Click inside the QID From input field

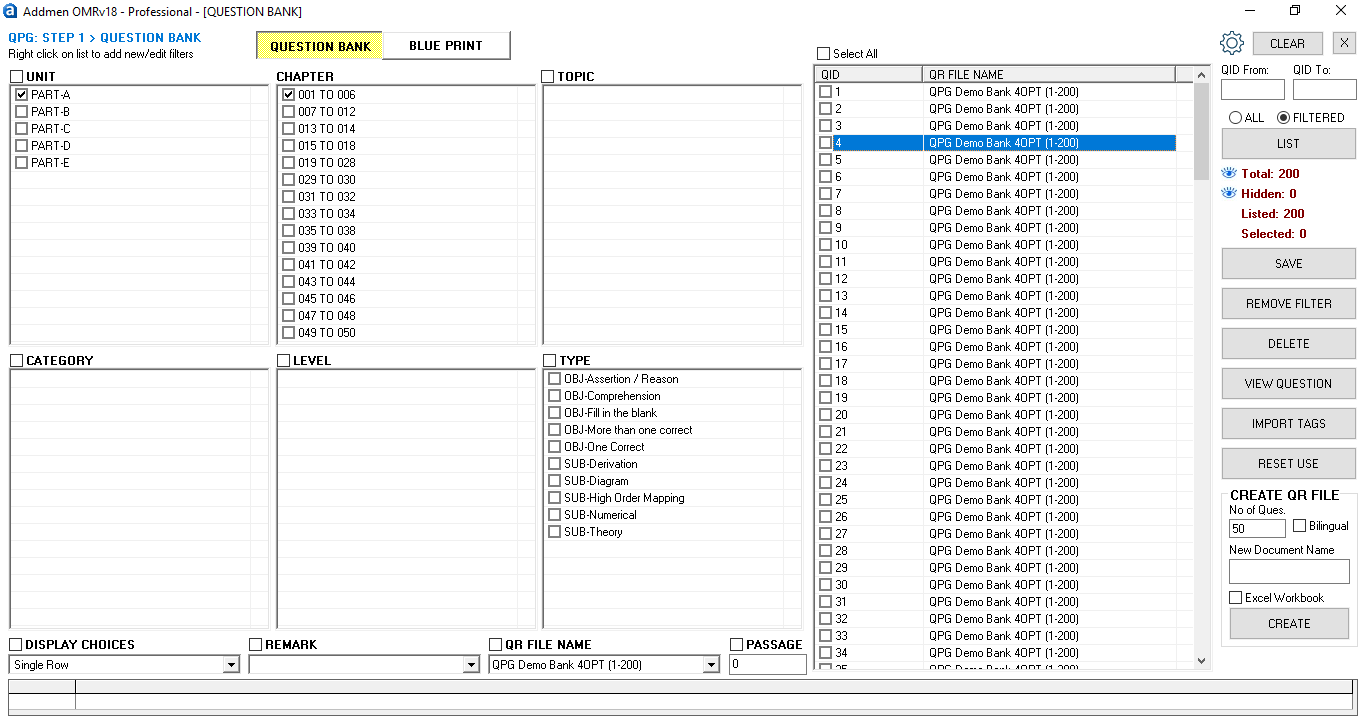1252,89
